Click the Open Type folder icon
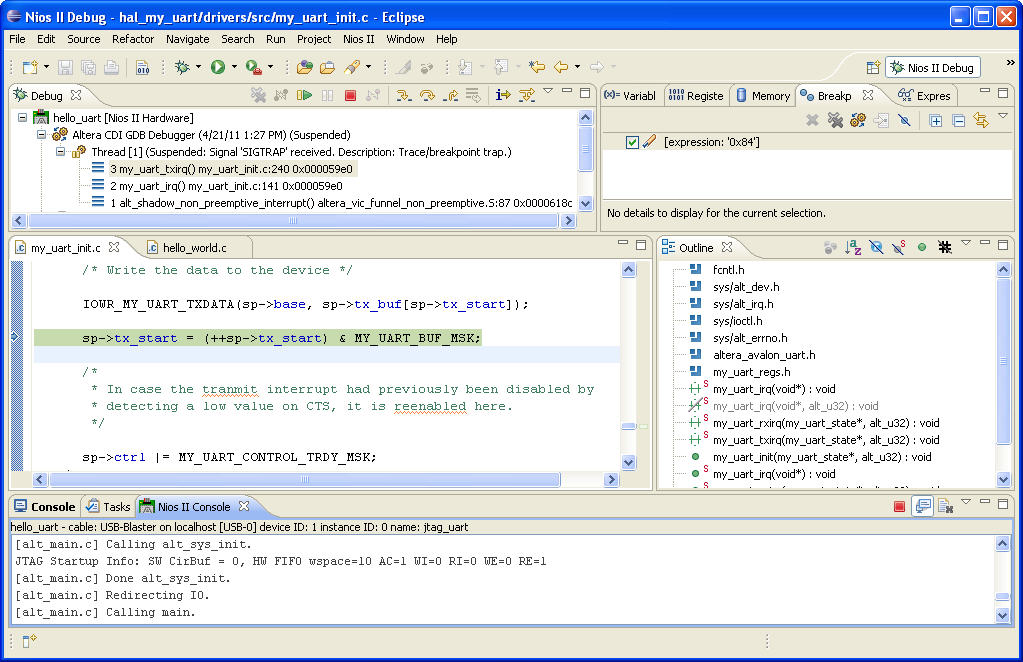 point(304,67)
